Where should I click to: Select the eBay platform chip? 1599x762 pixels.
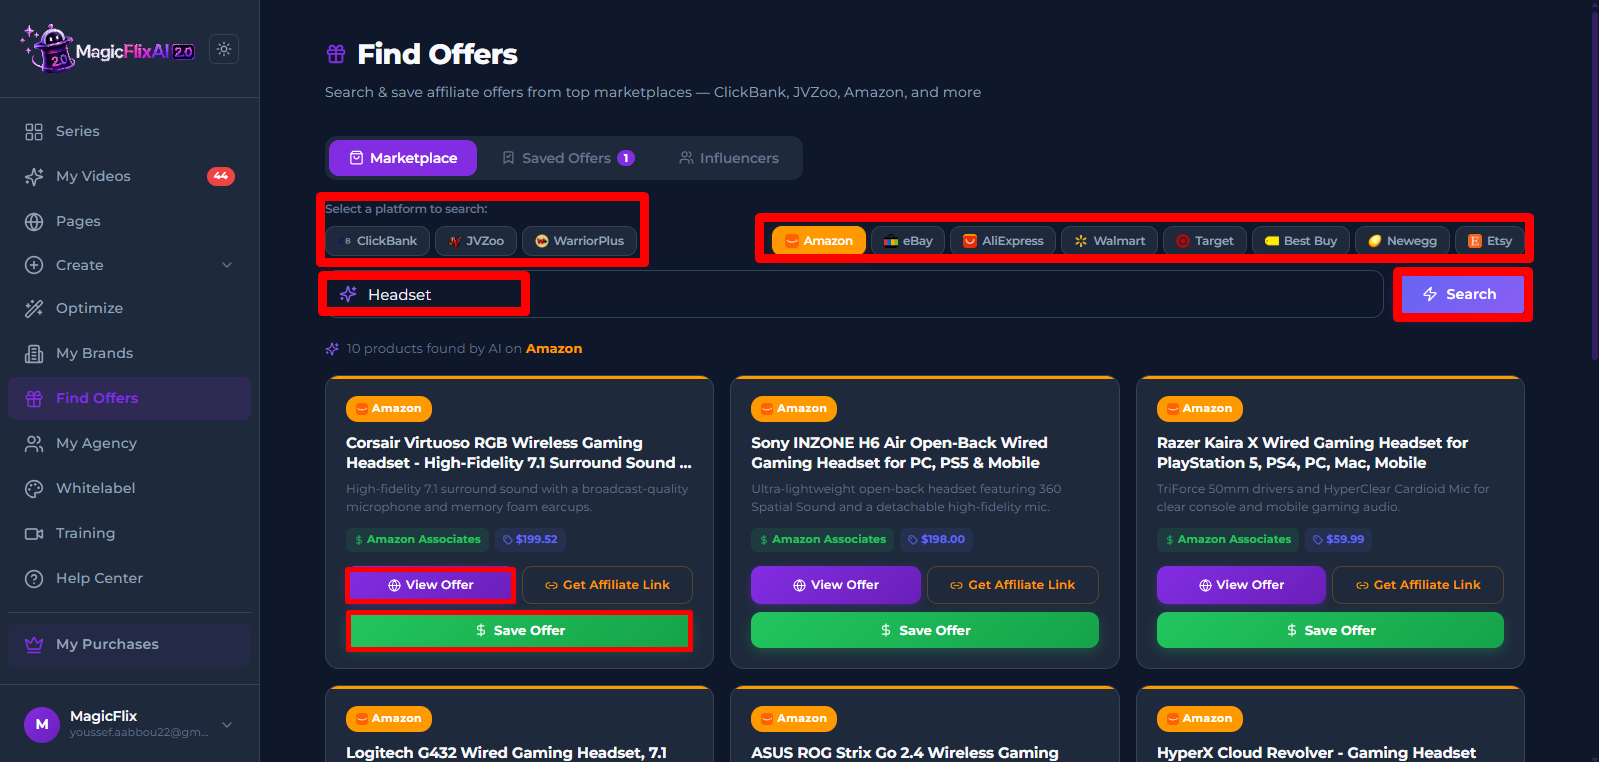click(x=908, y=241)
